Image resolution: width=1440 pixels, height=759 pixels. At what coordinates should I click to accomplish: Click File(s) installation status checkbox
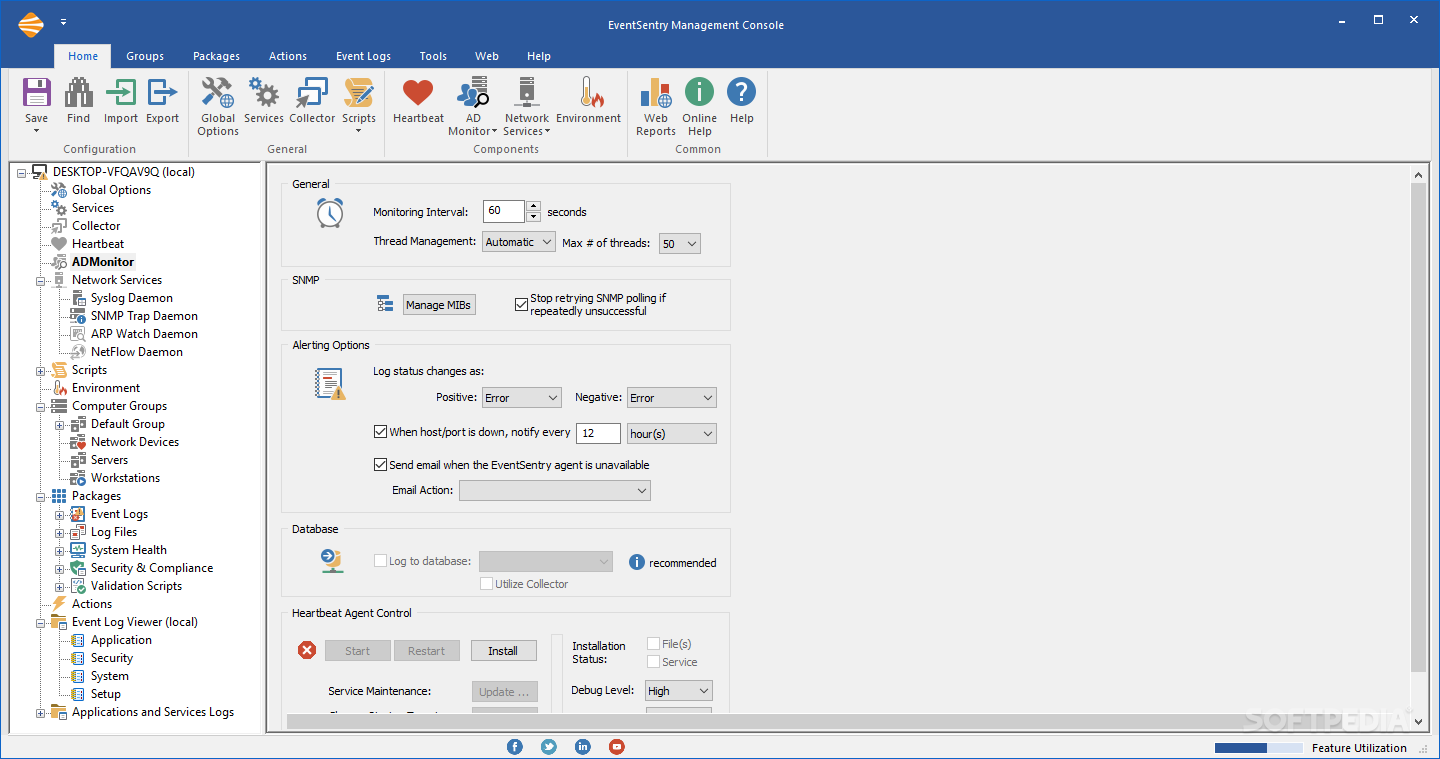click(x=653, y=644)
